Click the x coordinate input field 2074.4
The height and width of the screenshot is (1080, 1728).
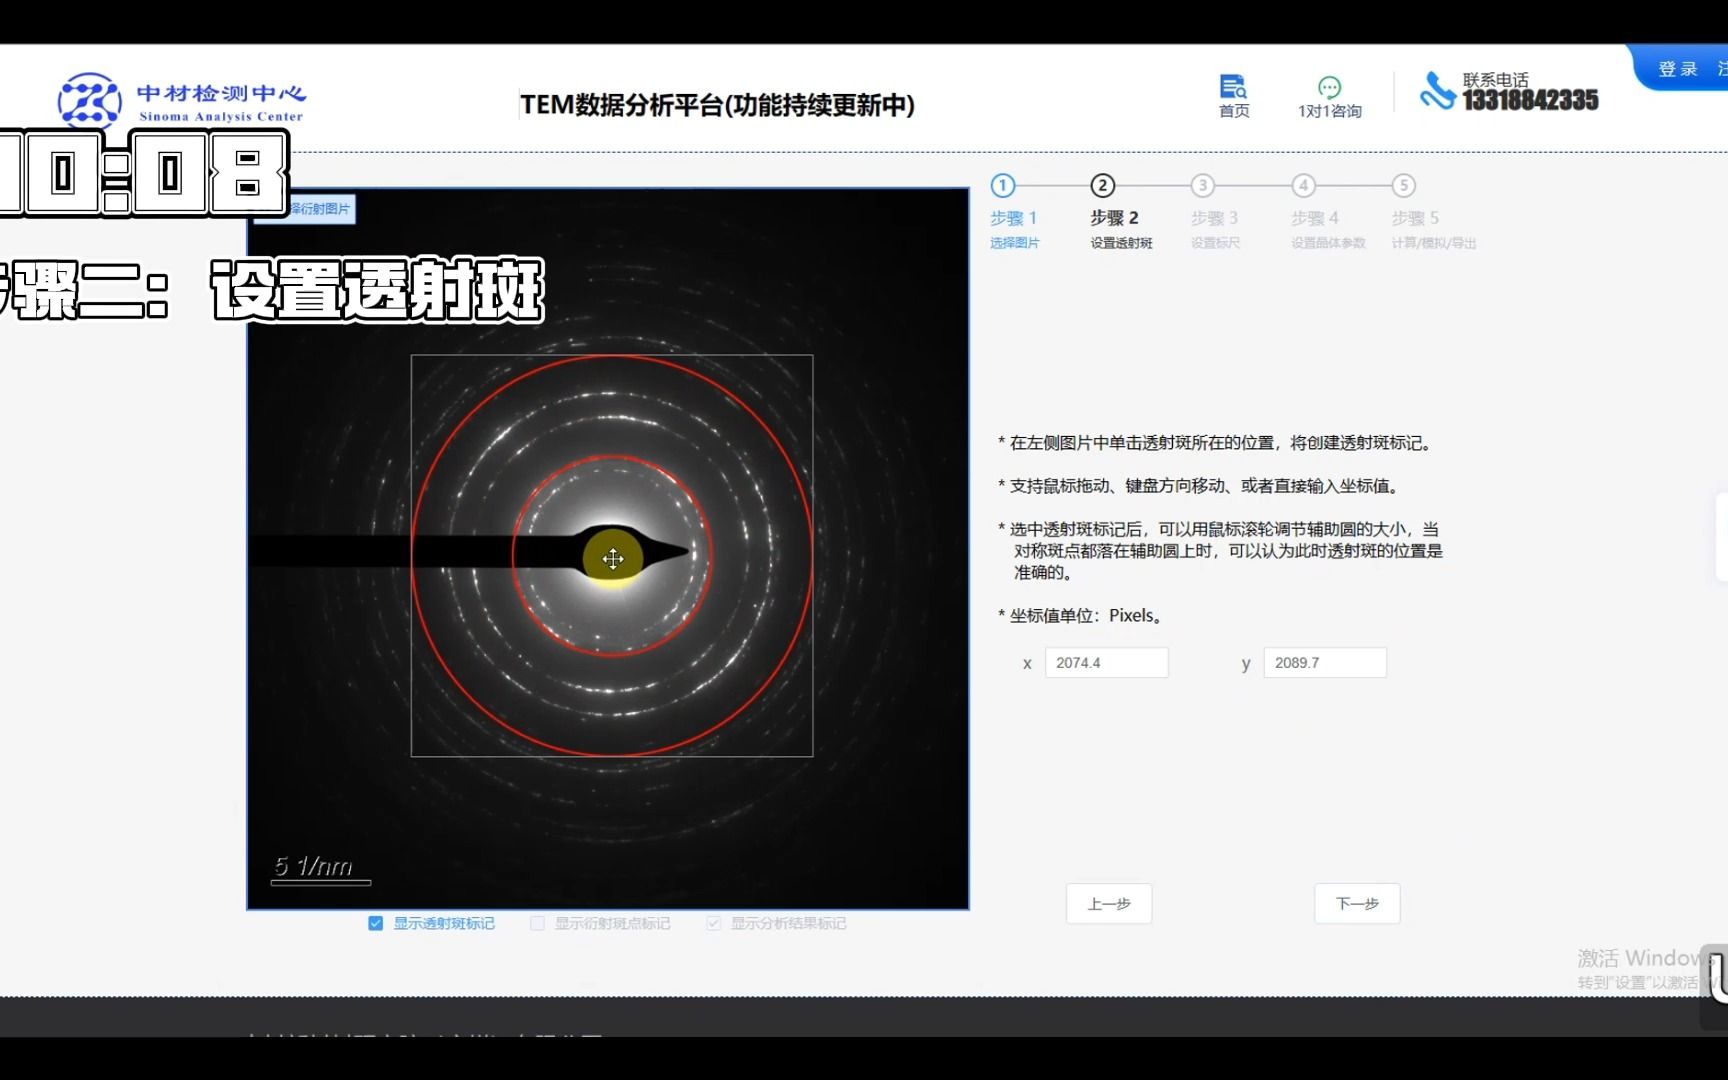[x=1106, y=662]
